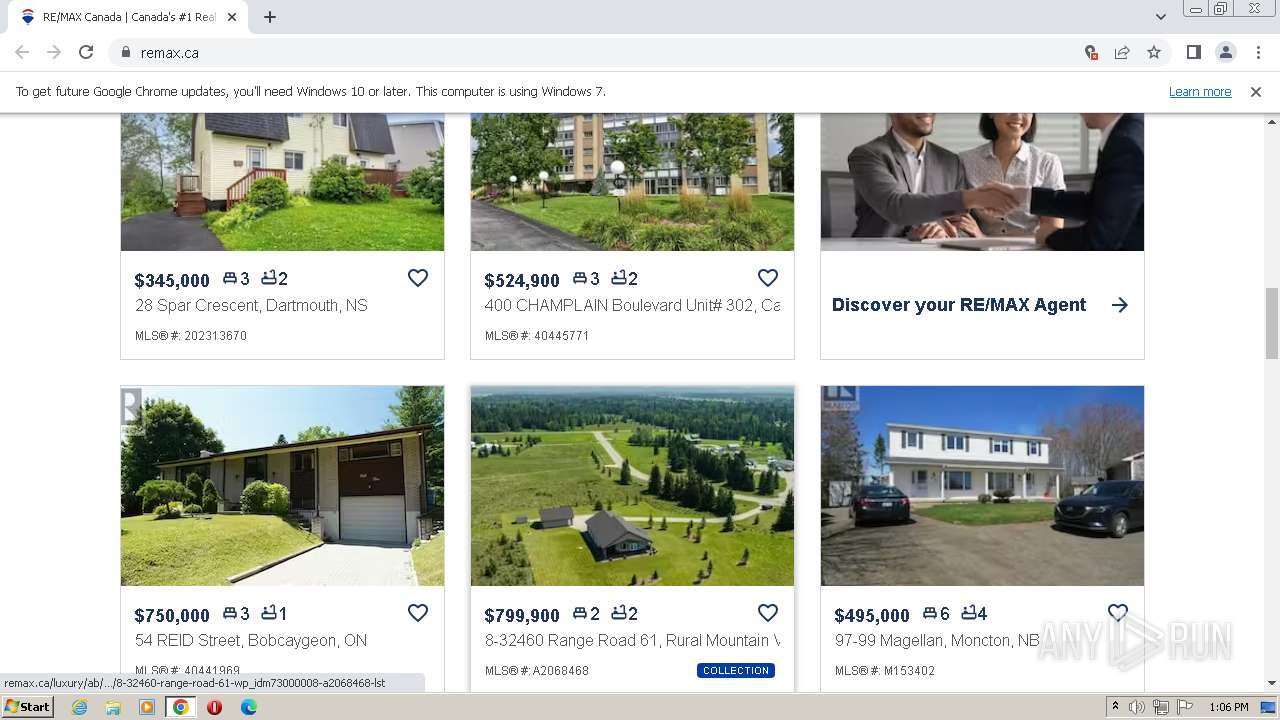Open the Discover your RE/MAX Agent link

tap(959, 305)
